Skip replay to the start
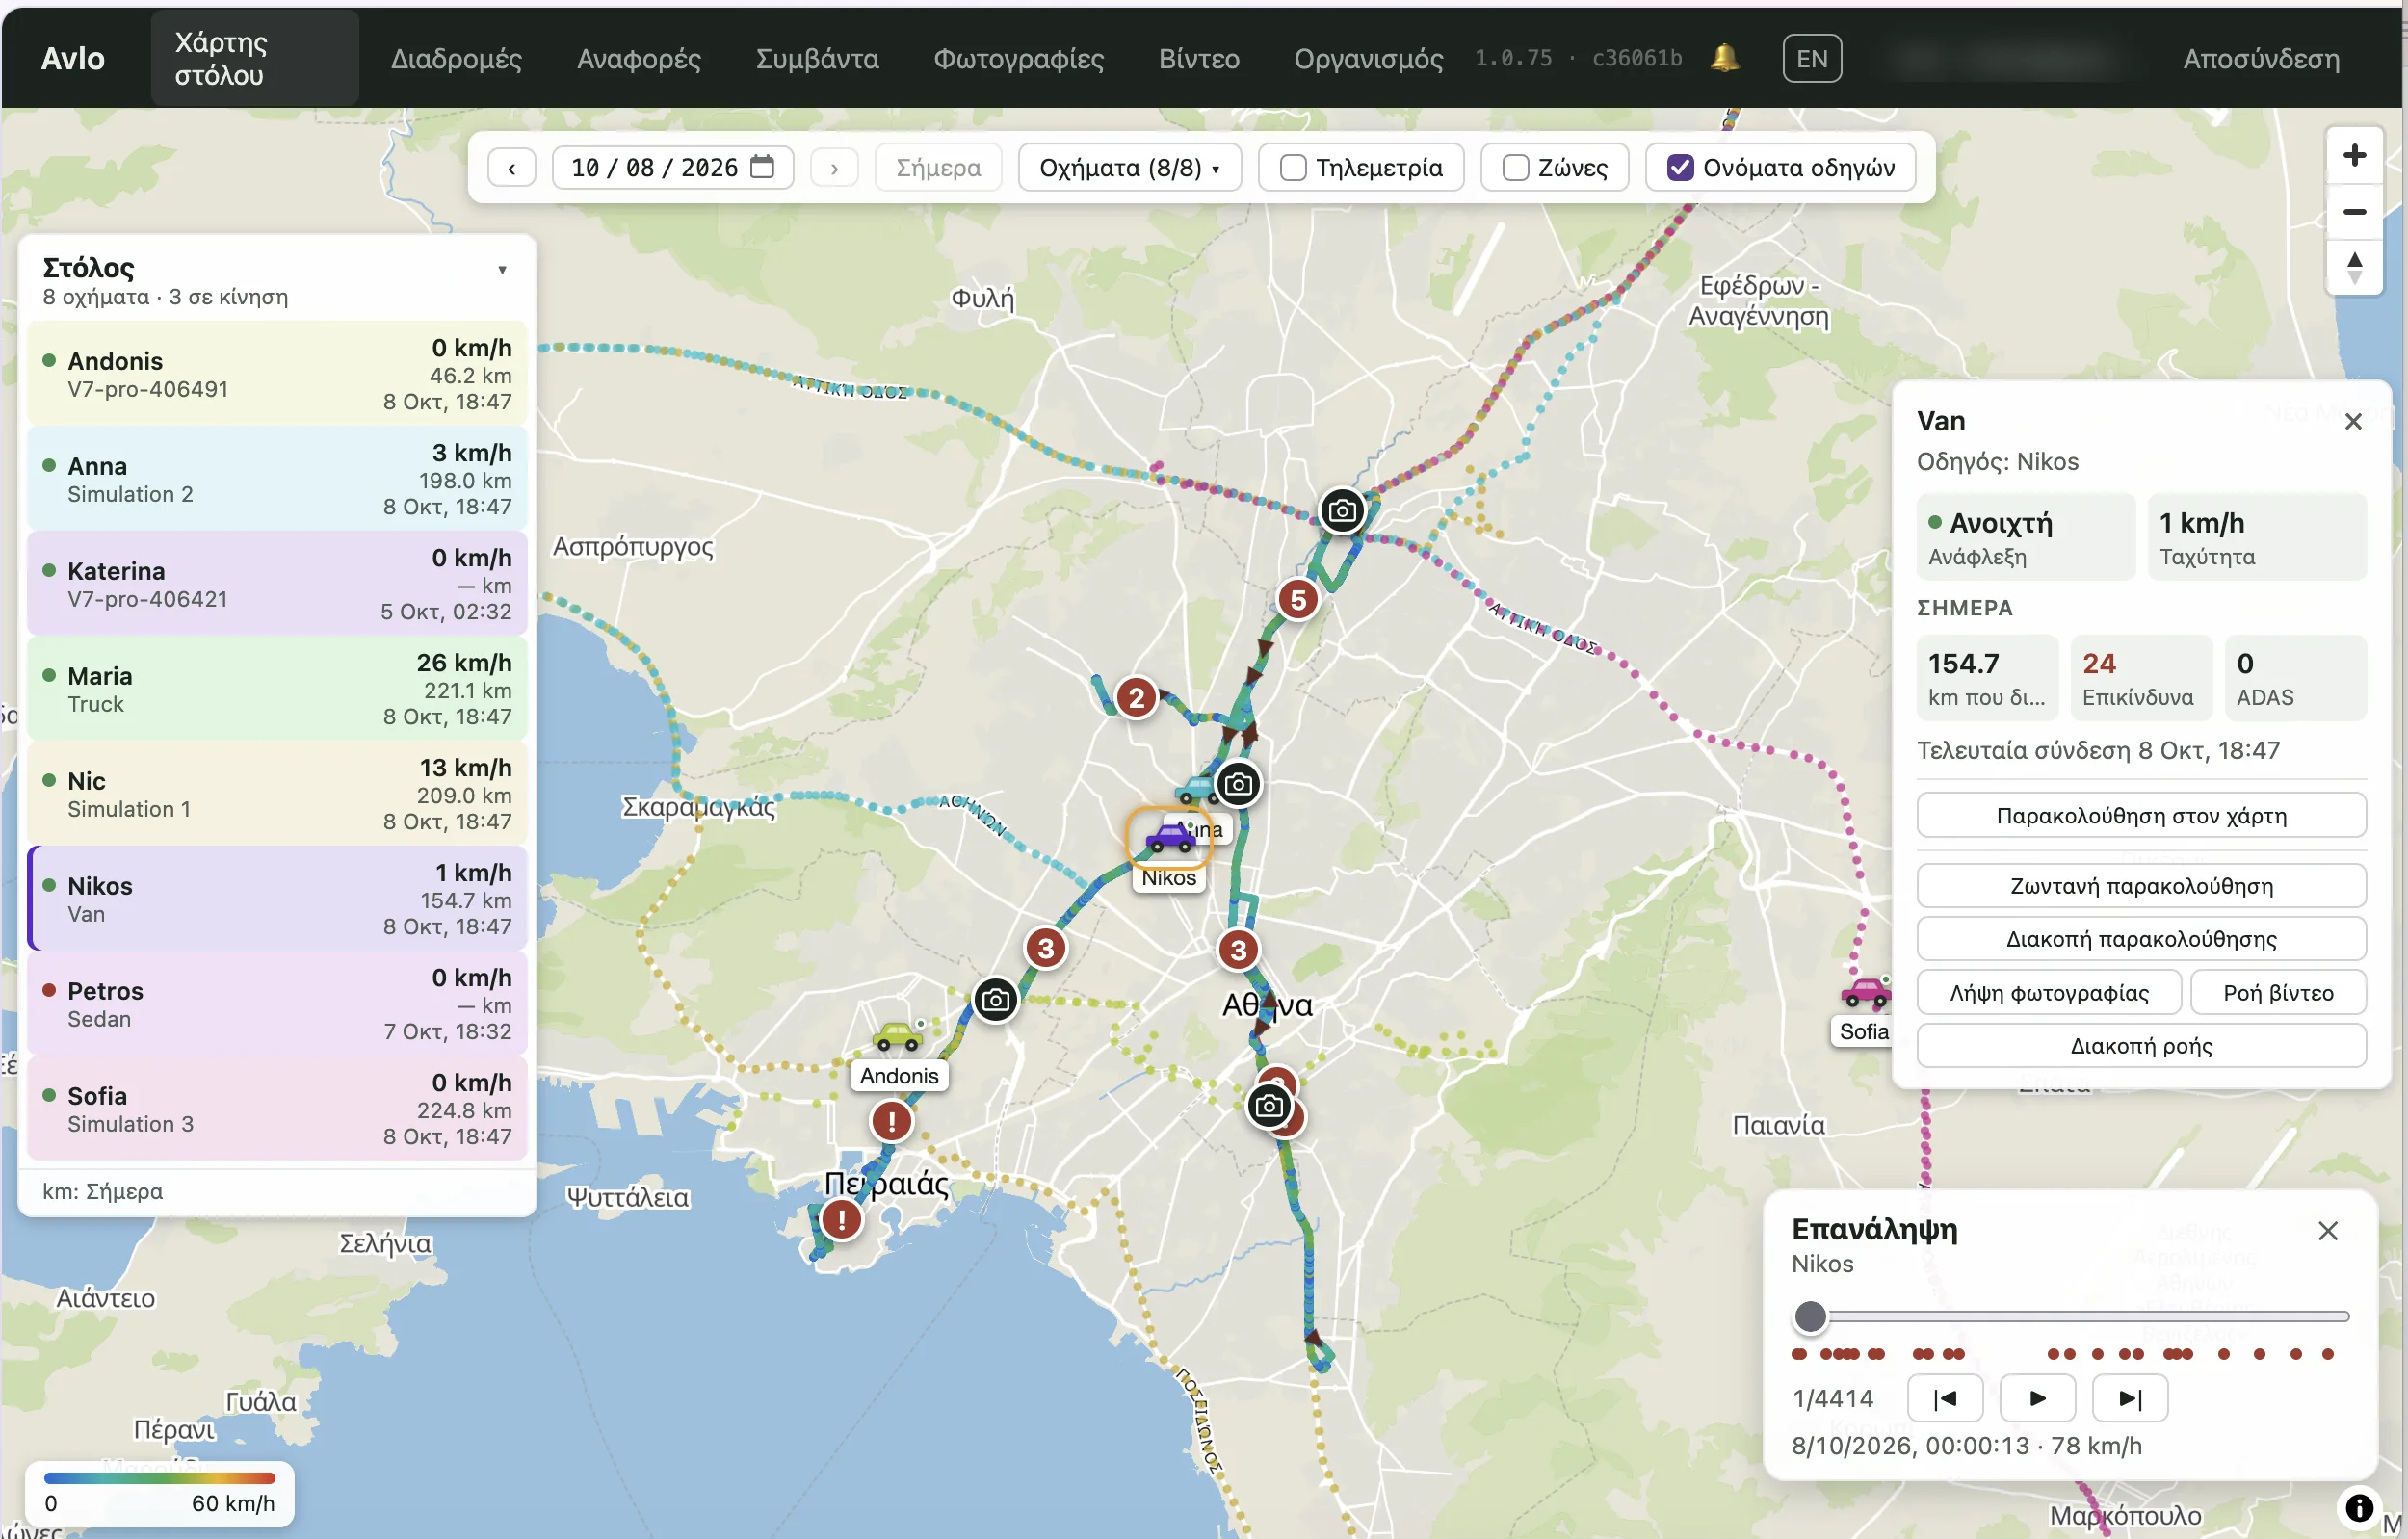 1945,1398
